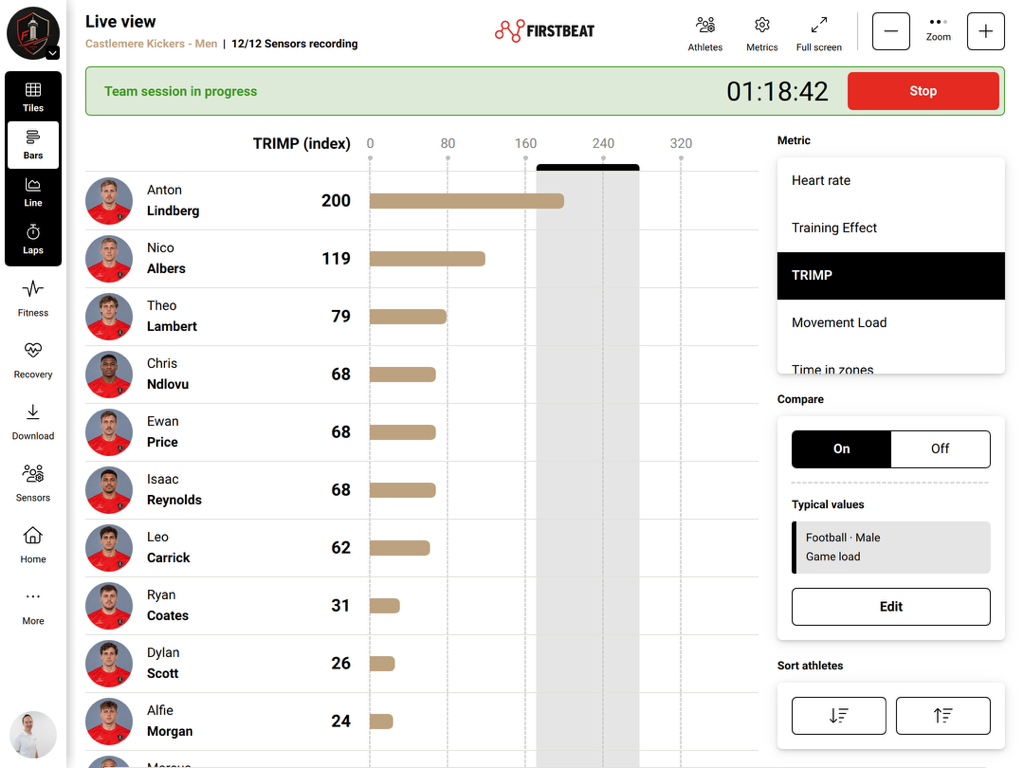
Task: Open the coach profile avatar
Action: (33, 734)
